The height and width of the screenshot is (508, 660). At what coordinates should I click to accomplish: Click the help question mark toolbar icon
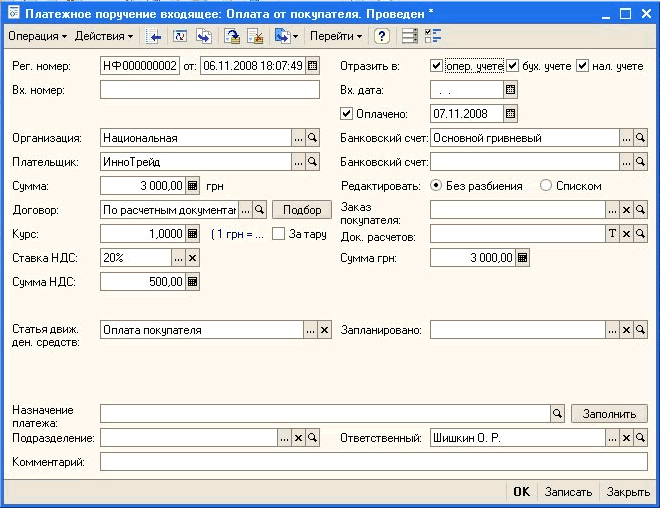[x=382, y=36]
